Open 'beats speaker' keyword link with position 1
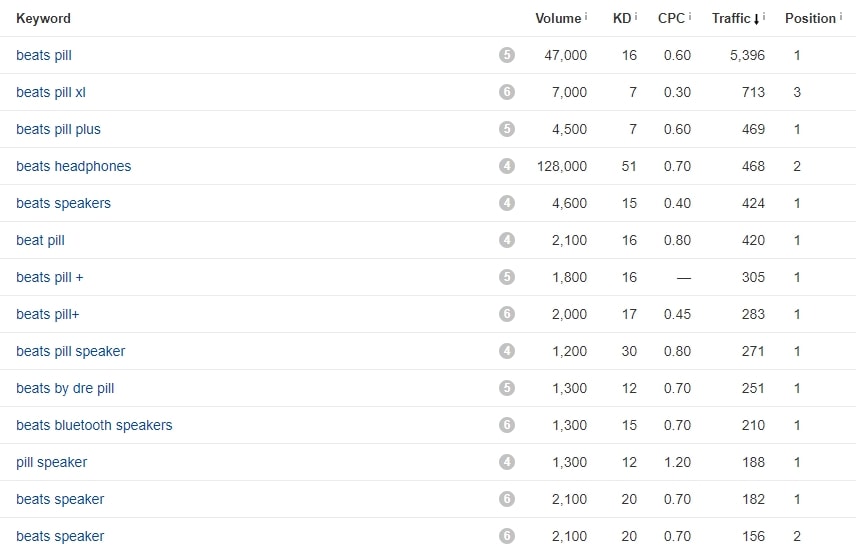This screenshot has height=551, width=856. pyautogui.click(x=60, y=499)
